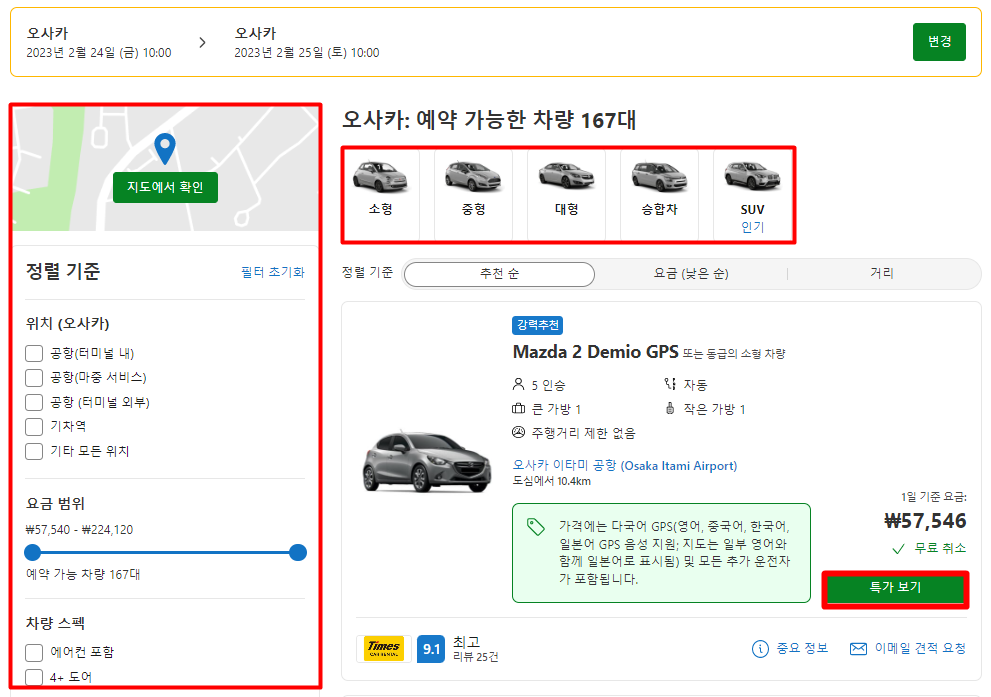Click the 중요 정보 info icon
Screen dimensions: 991x697
(760, 648)
